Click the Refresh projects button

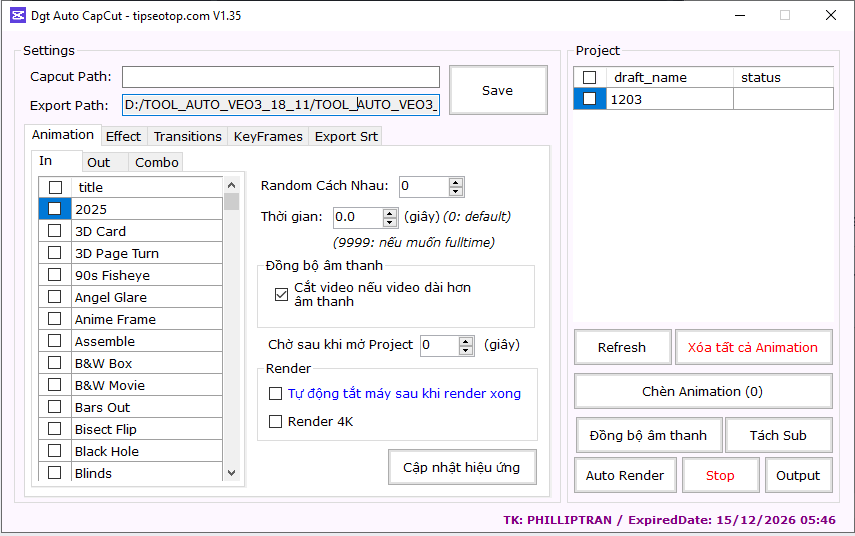622,347
